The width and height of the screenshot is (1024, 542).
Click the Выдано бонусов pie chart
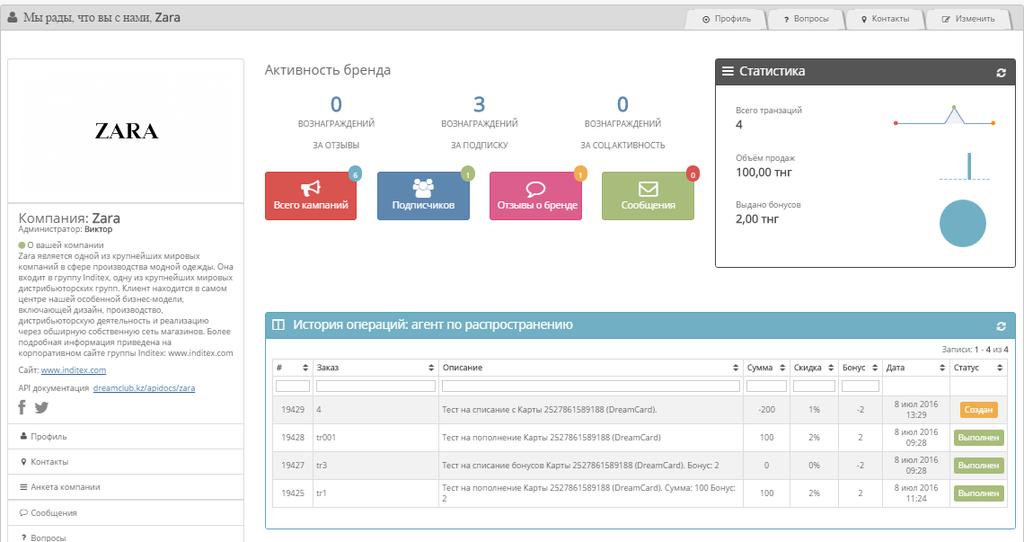(x=963, y=223)
